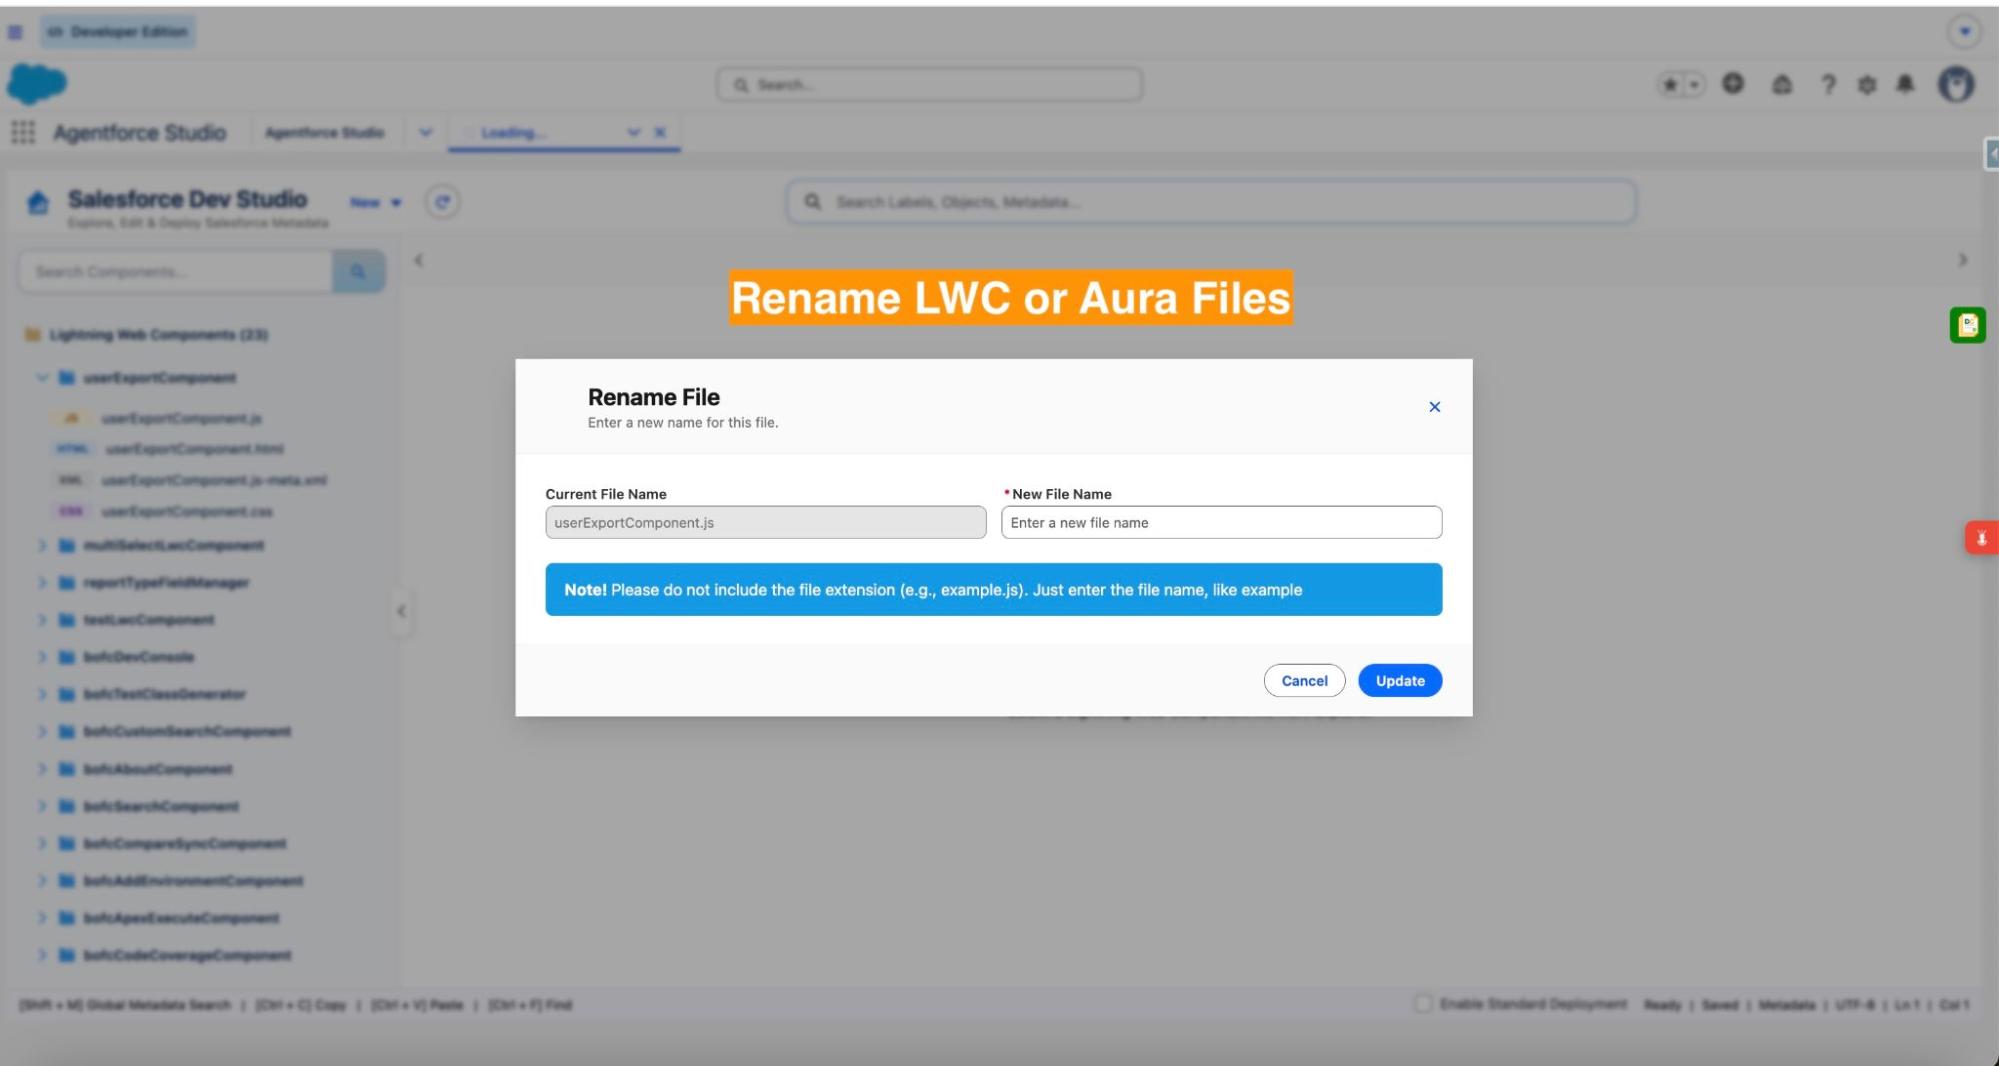This screenshot has height=1066, width=1999.
Task: Open the Trailhead guidance icon
Action: pyautogui.click(x=1782, y=85)
